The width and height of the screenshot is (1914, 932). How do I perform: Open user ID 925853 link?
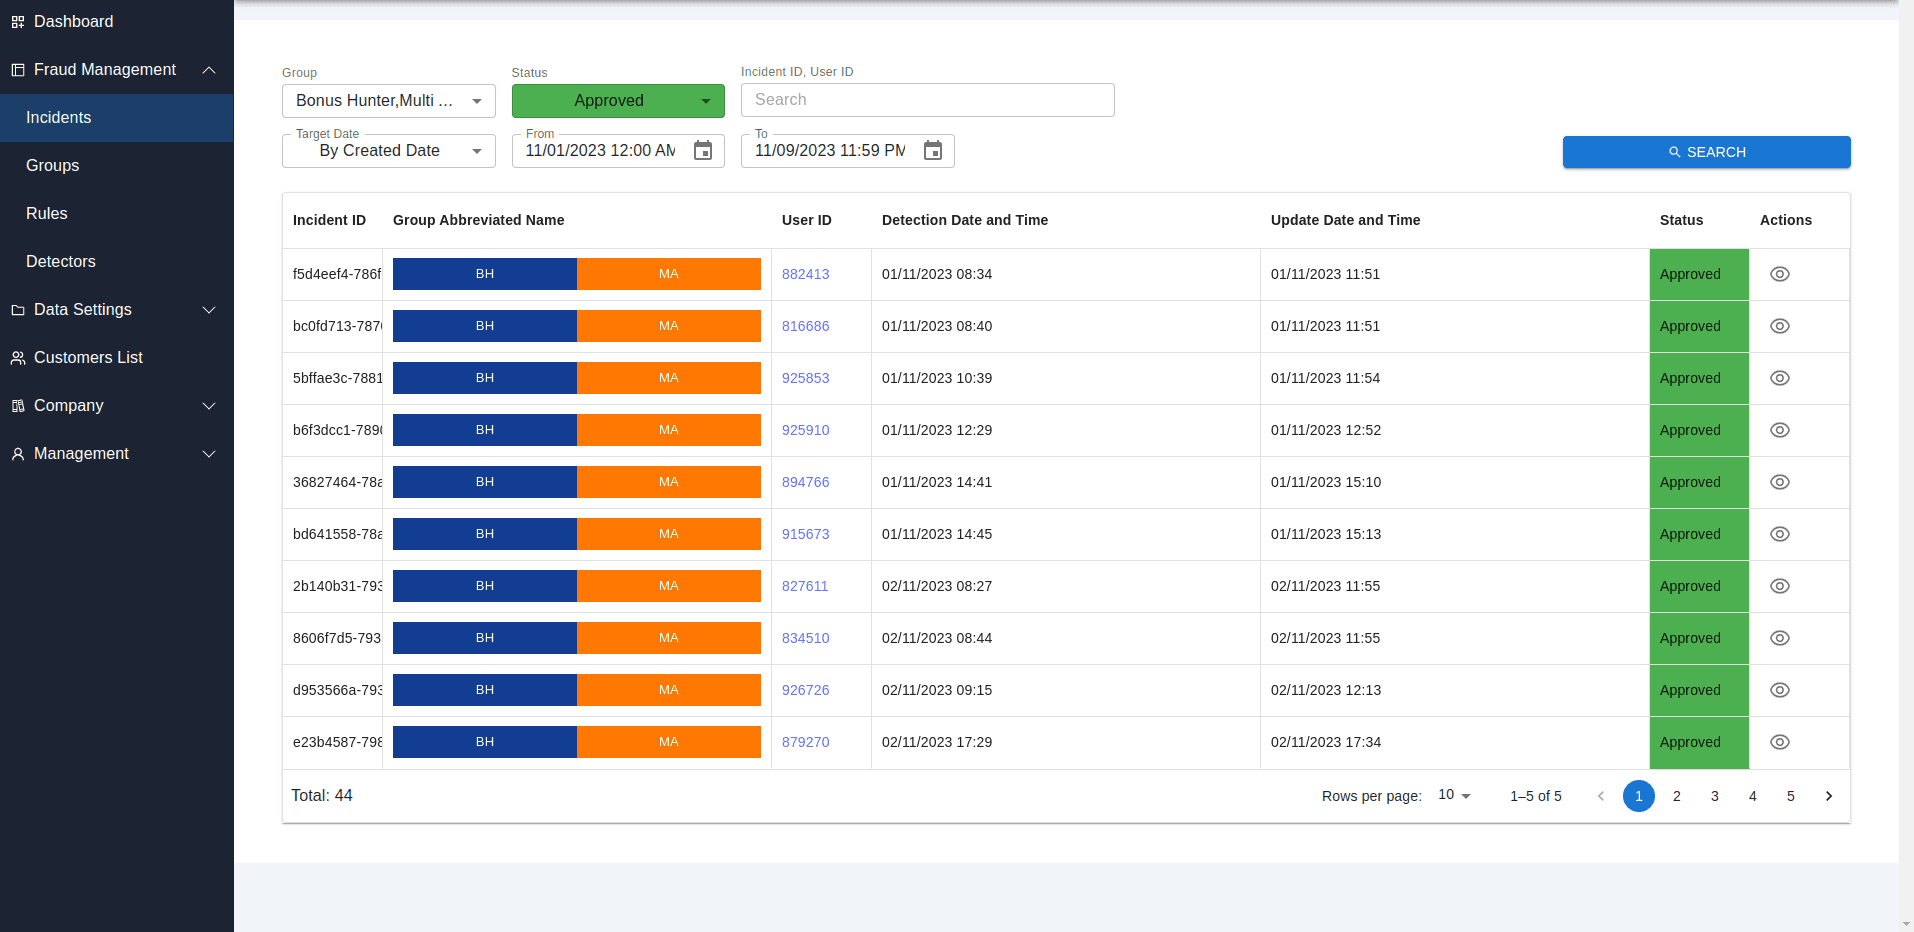[805, 378]
